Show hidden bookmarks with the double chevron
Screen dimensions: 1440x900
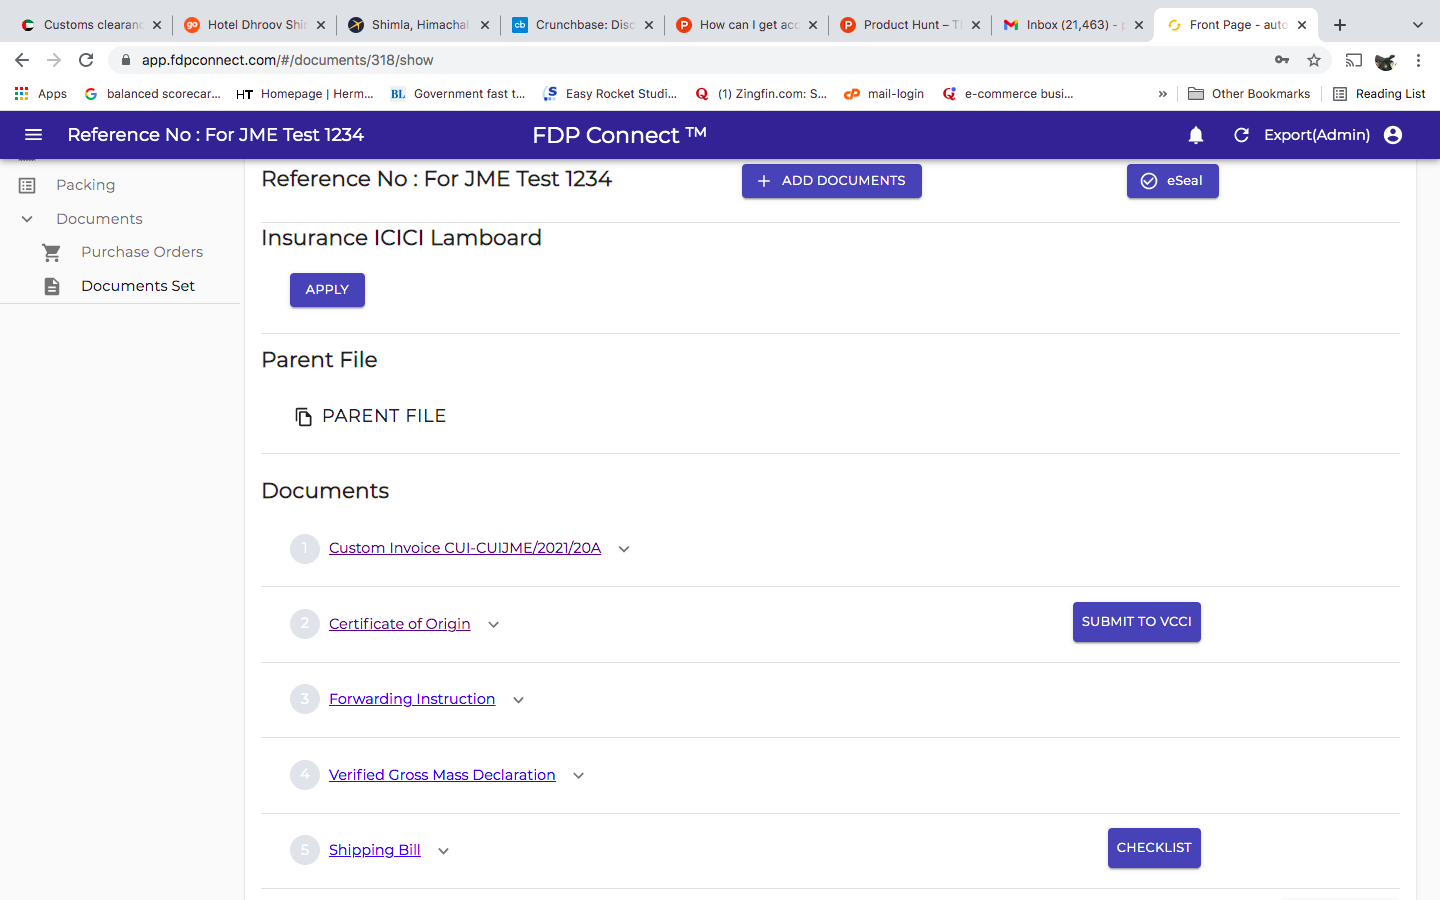tap(1162, 94)
